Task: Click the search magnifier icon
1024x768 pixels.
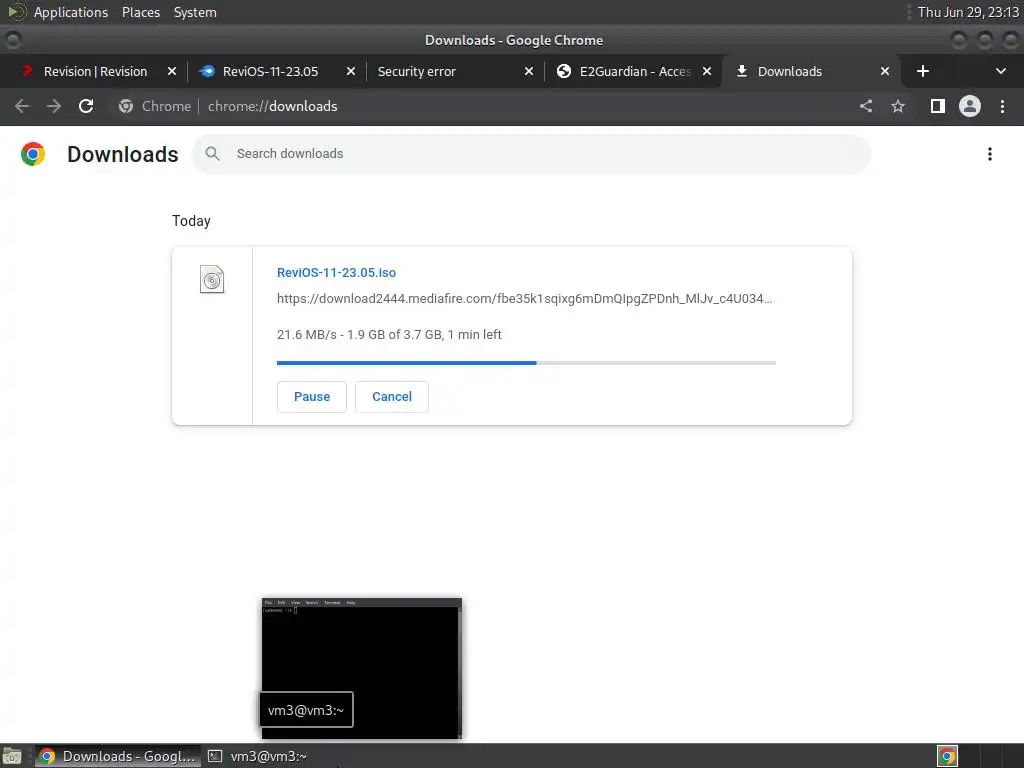Action: (212, 153)
